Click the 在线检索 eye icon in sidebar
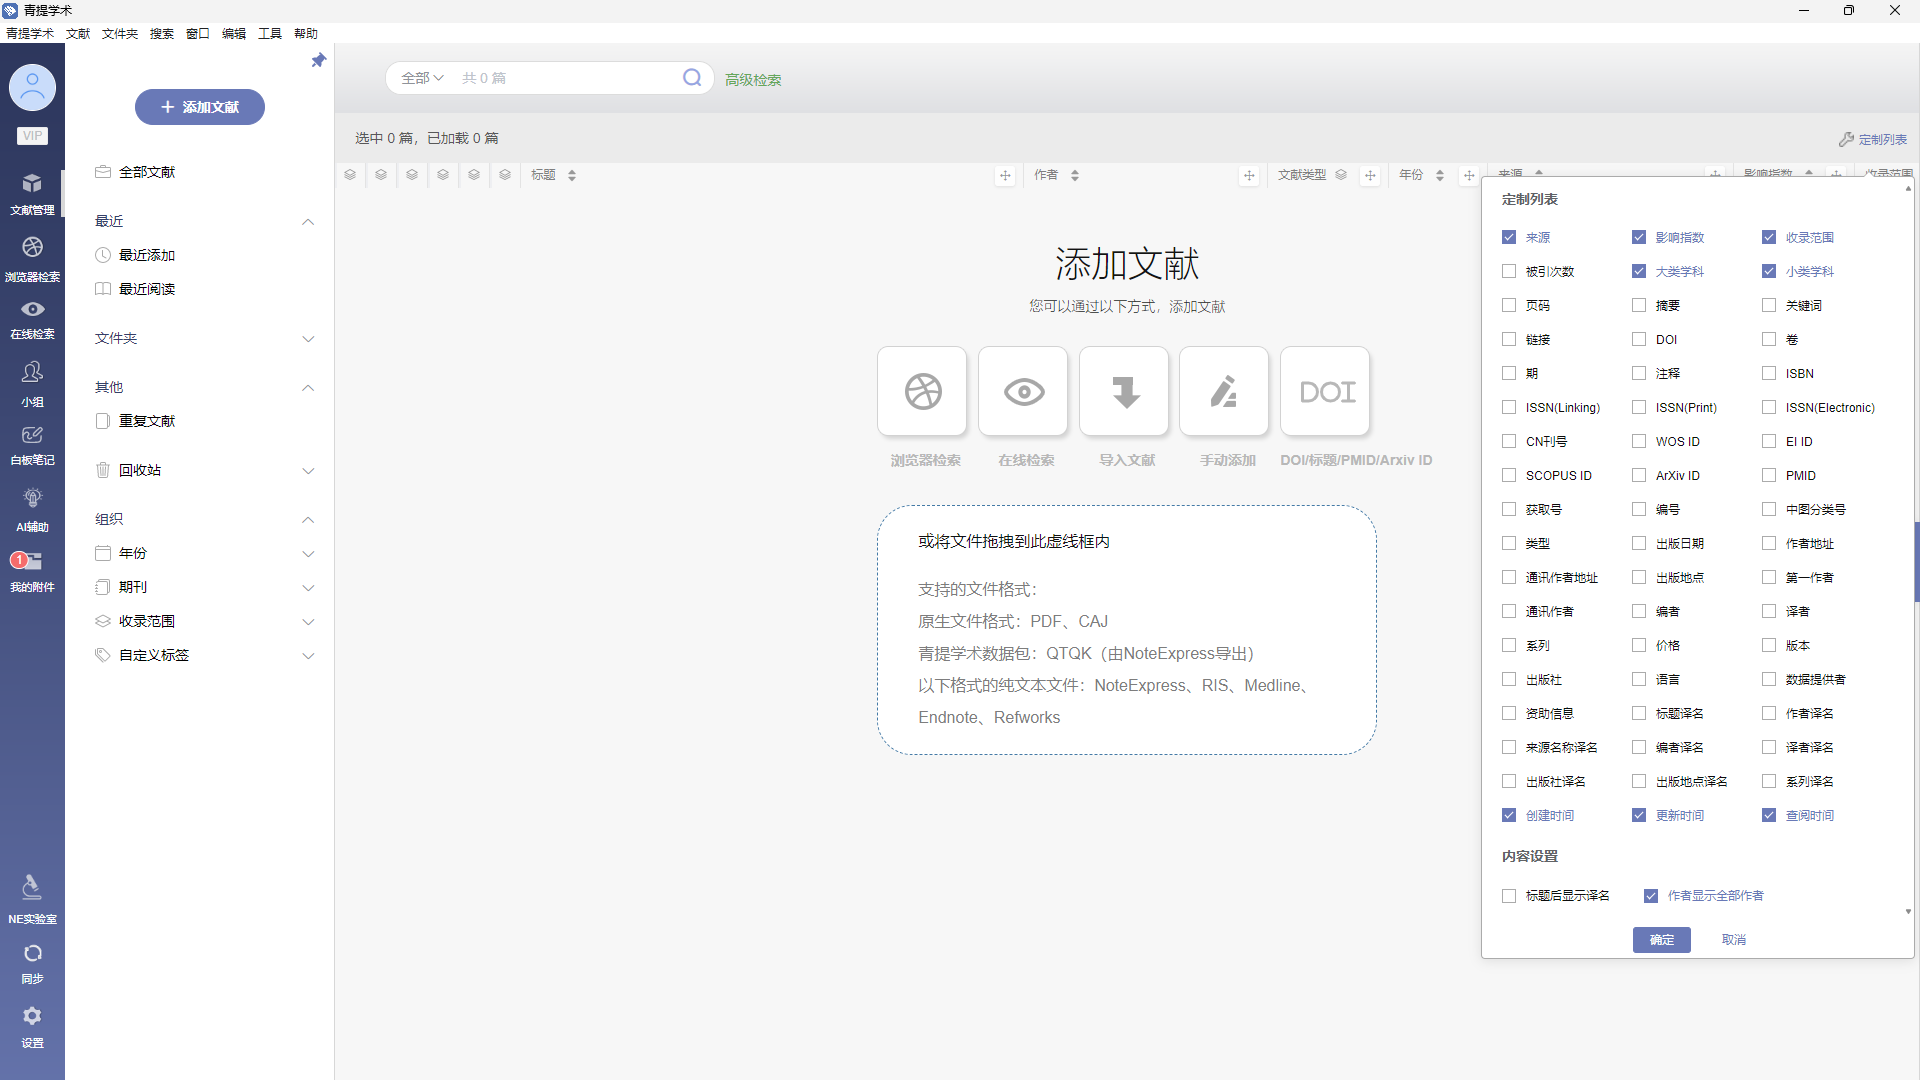Screen dimensions: 1920x1080 coord(32,310)
